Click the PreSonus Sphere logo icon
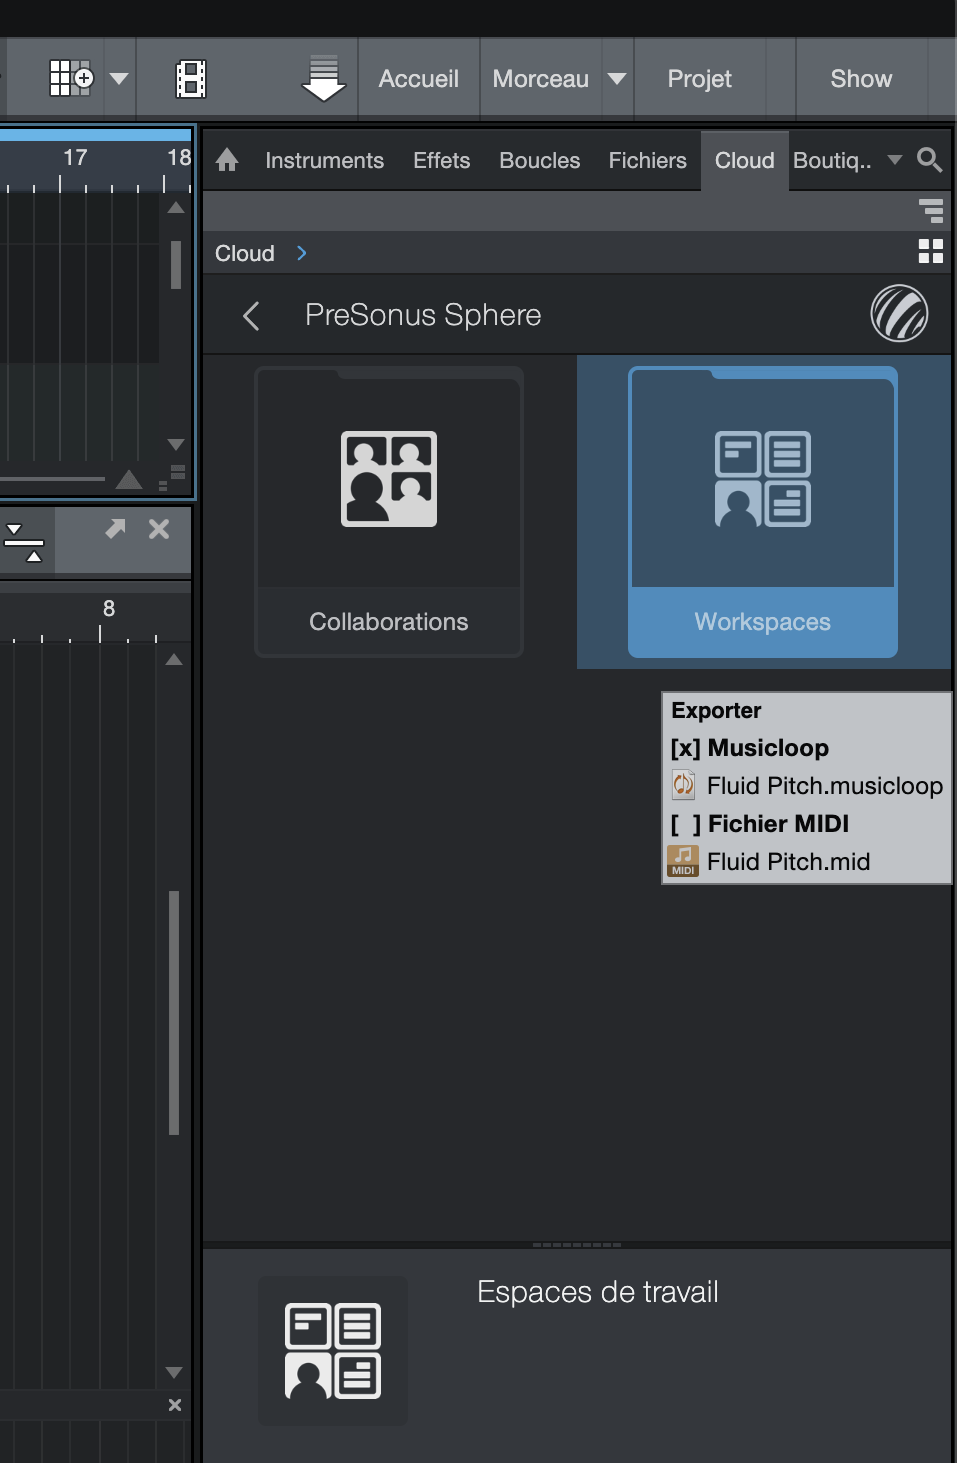The image size is (957, 1463). pyautogui.click(x=897, y=314)
